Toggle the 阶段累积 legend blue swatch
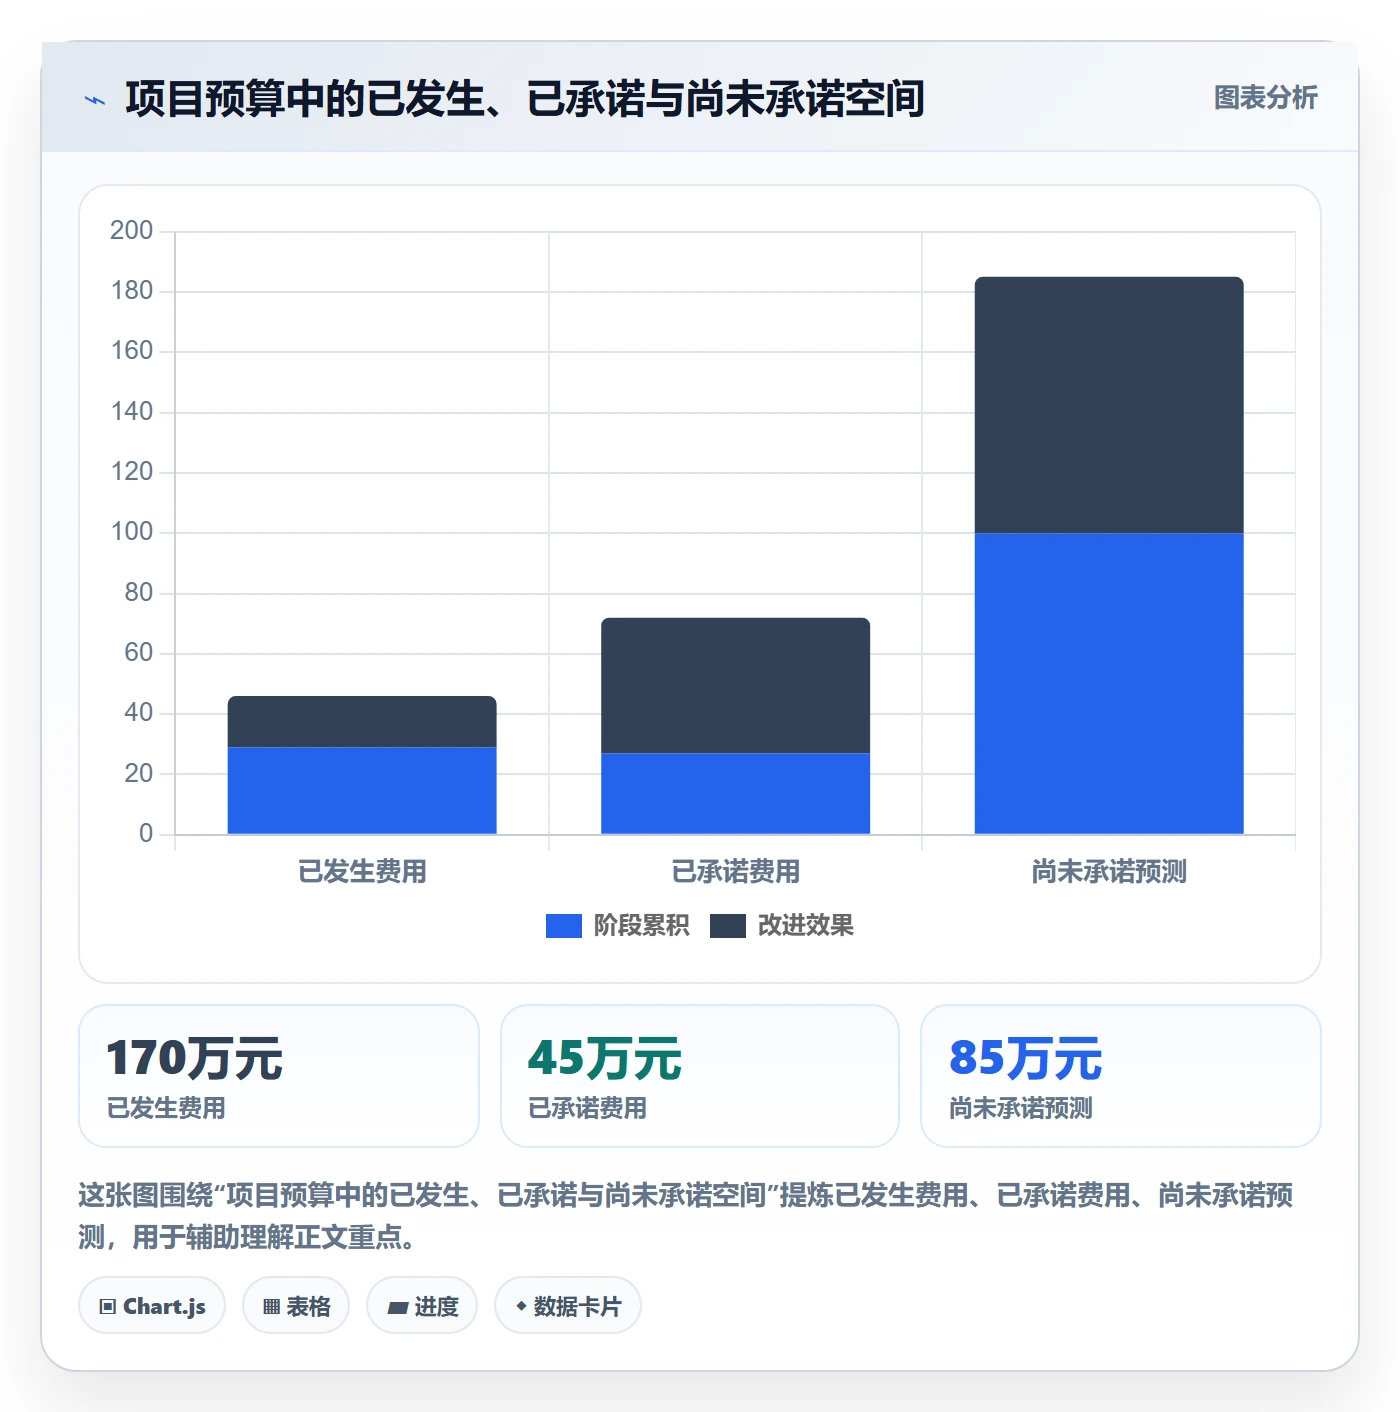Screen dimensions: 1400x1412 (563, 926)
